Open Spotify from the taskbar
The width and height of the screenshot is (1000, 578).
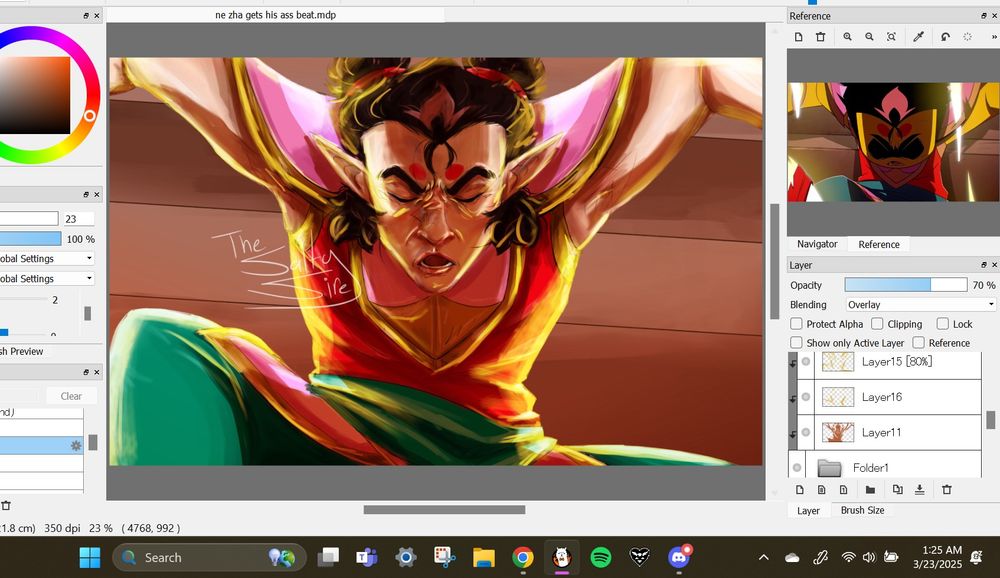600,558
